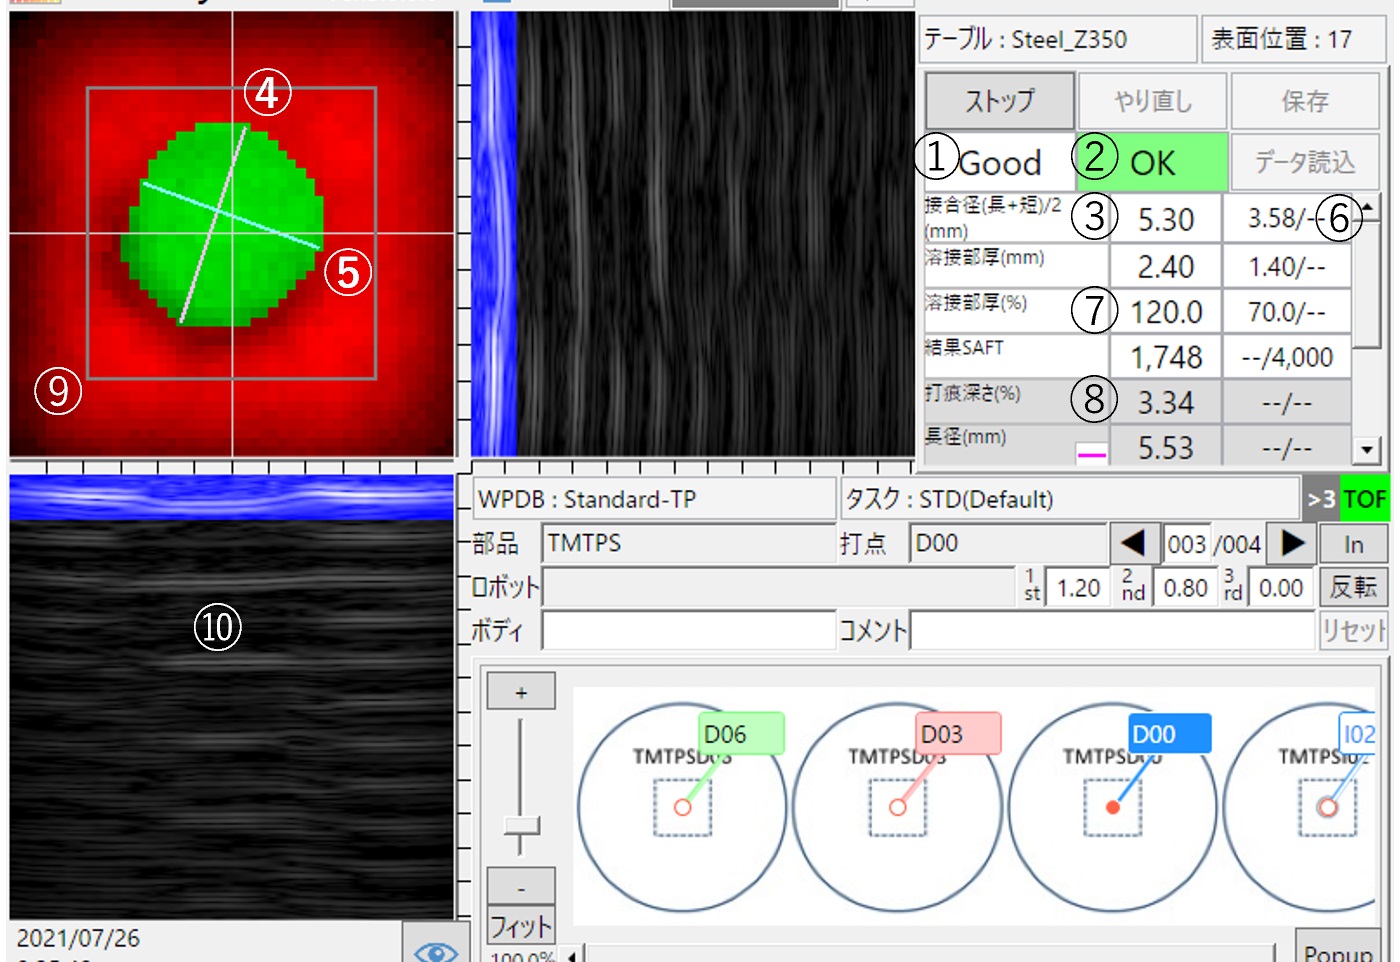Click the next weld point right arrow
Screen dimensions: 1400x962
click(1291, 543)
